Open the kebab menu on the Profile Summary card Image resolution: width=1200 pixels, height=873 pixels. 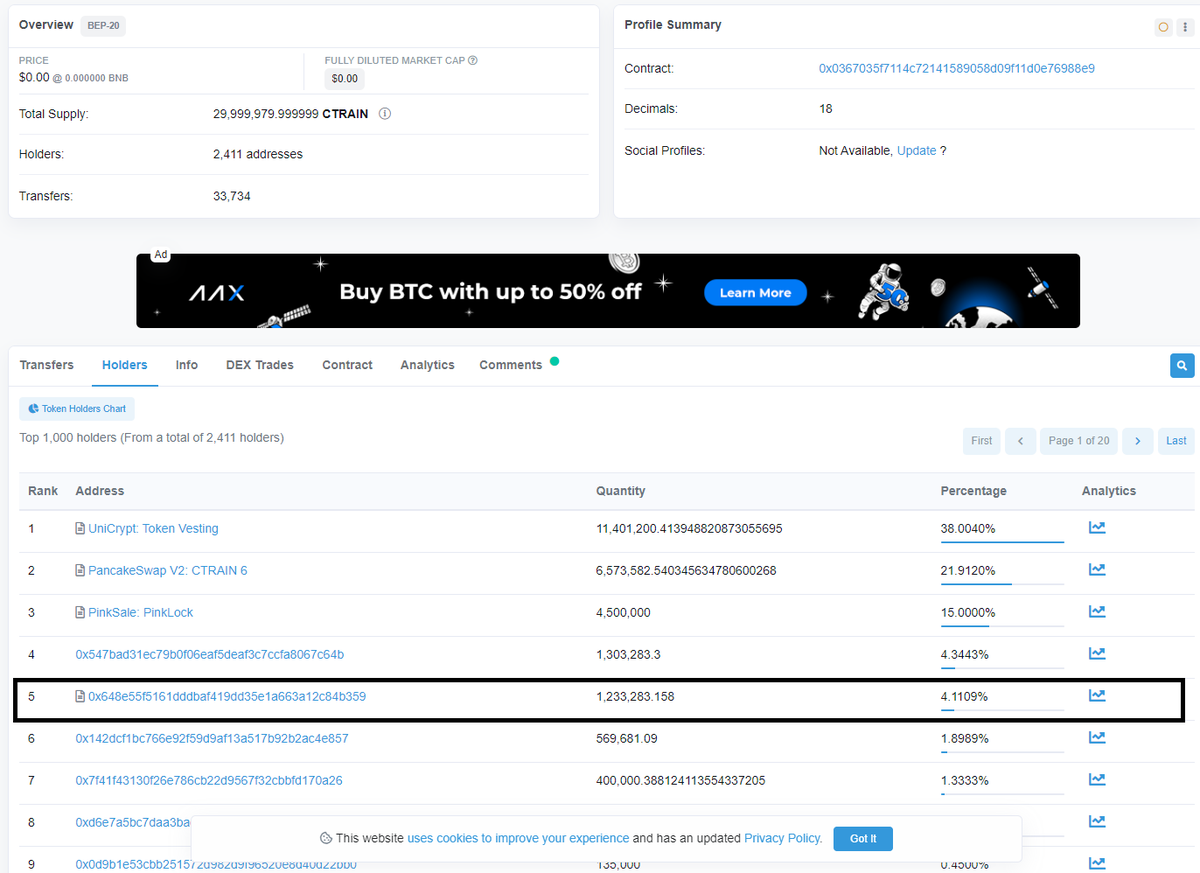point(1185,26)
